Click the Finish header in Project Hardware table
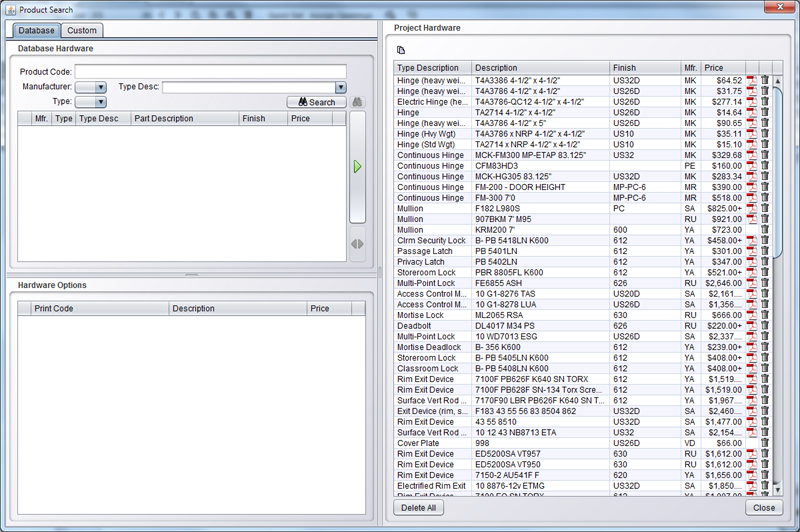This screenshot has width=800, height=532. pyautogui.click(x=645, y=68)
